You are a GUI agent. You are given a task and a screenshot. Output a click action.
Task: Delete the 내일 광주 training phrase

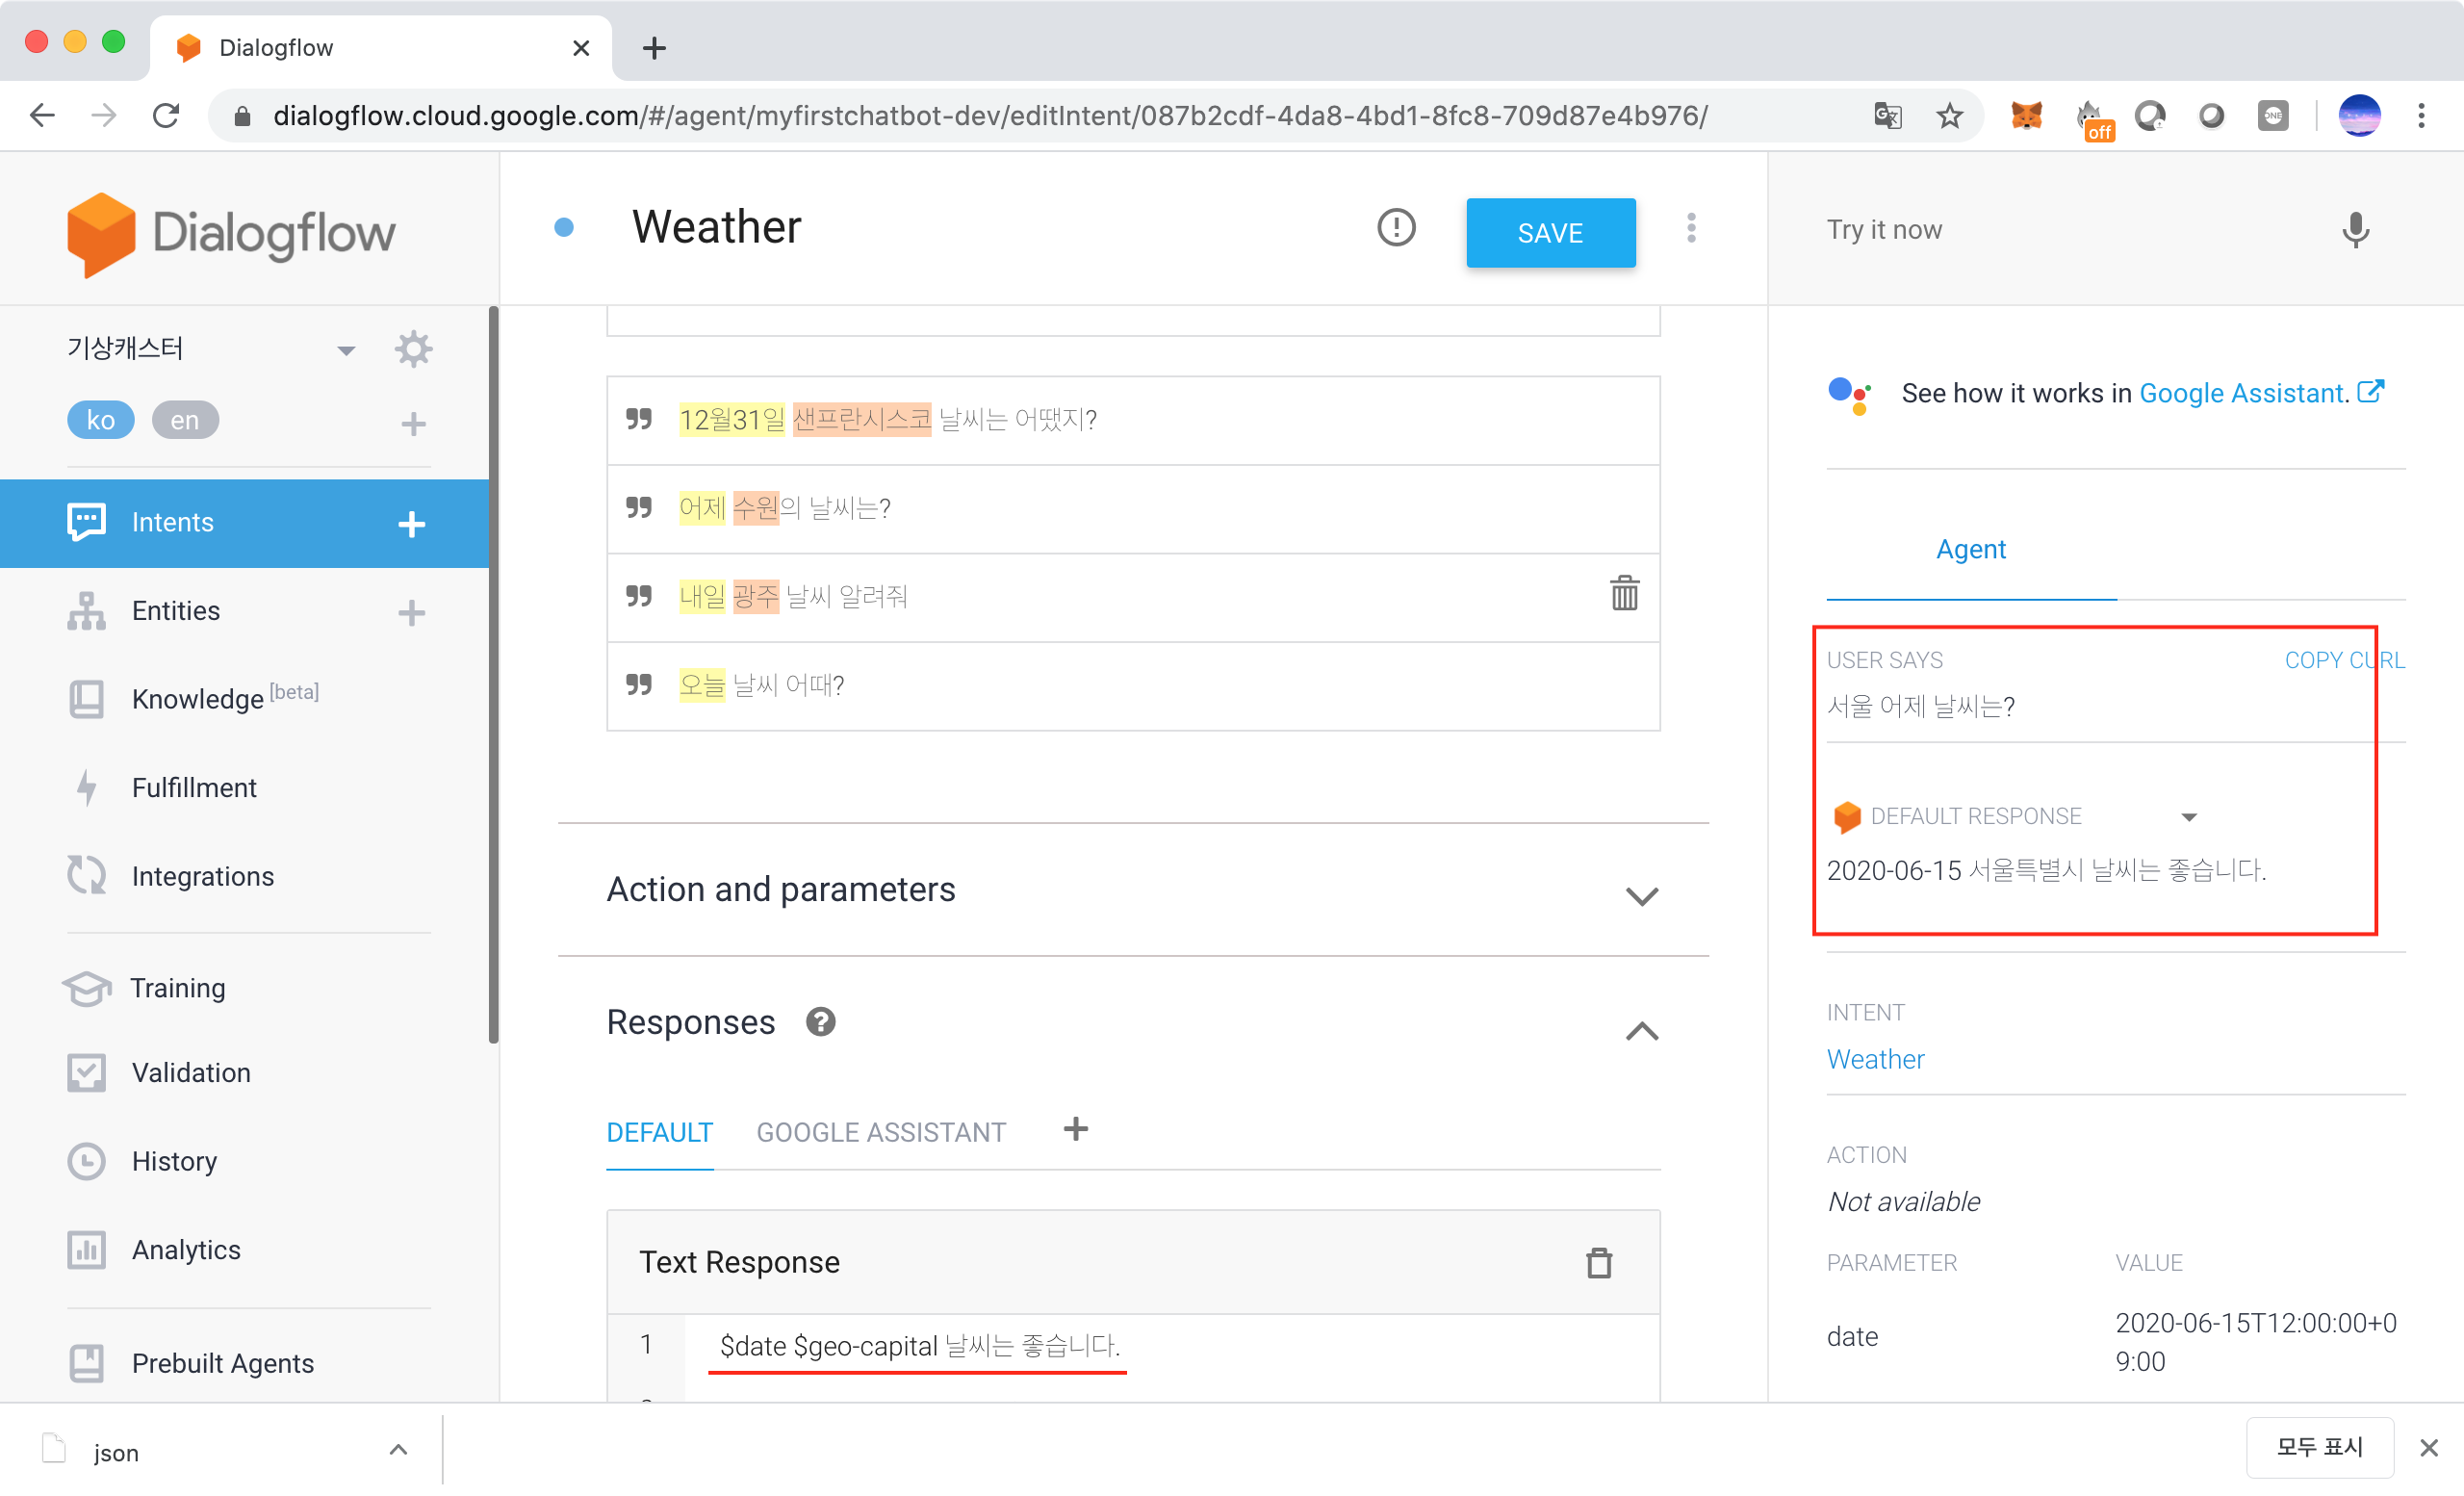click(x=1624, y=594)
